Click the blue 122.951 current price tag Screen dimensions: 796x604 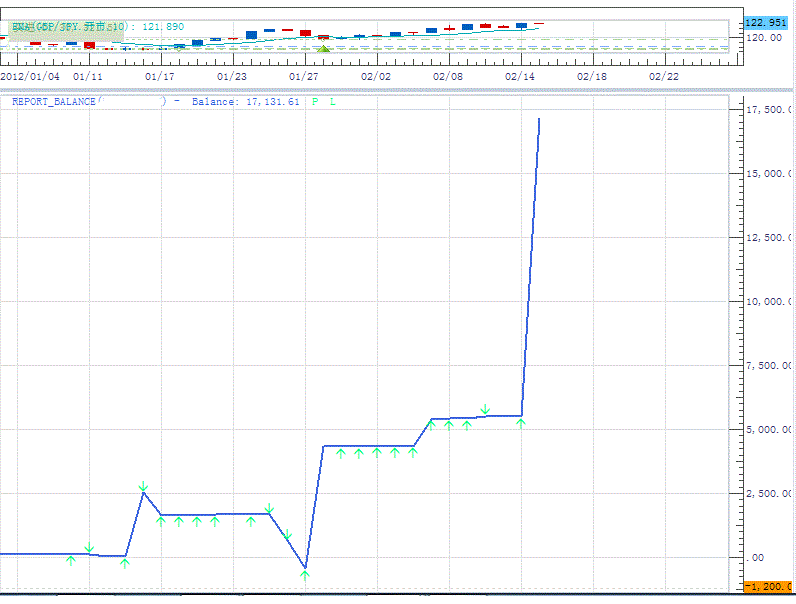[x=768, y=23]
